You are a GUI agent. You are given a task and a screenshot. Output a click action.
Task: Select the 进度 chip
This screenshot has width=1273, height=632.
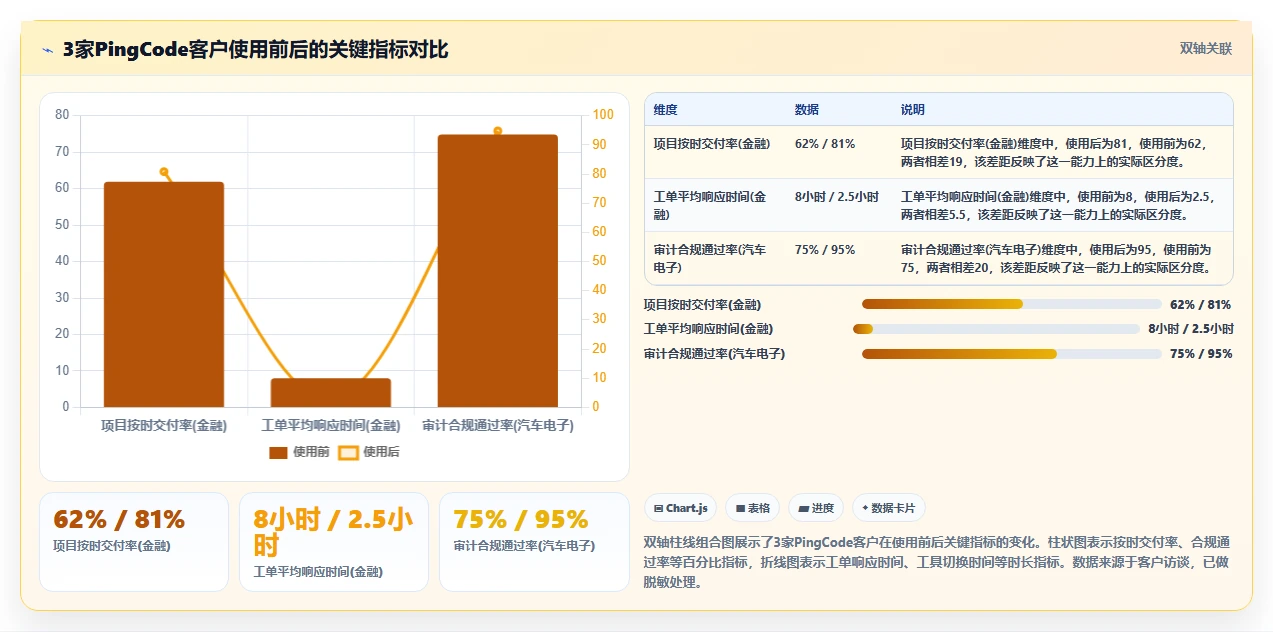[815, 508]
